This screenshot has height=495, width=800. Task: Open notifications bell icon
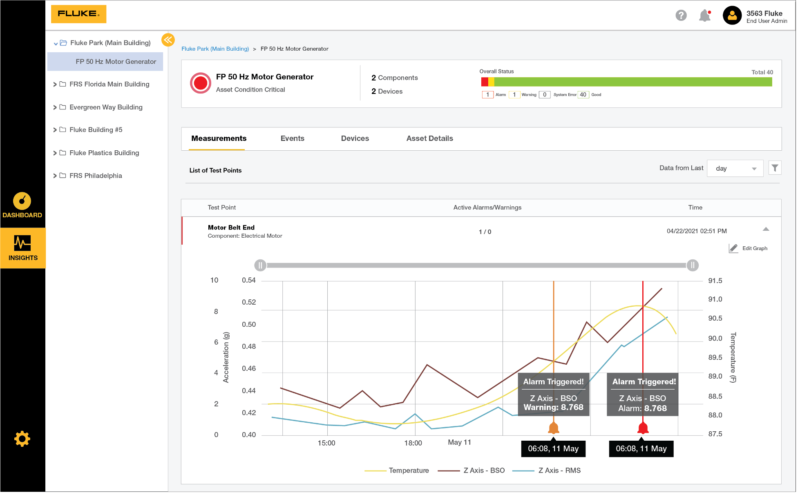[705, 15]
